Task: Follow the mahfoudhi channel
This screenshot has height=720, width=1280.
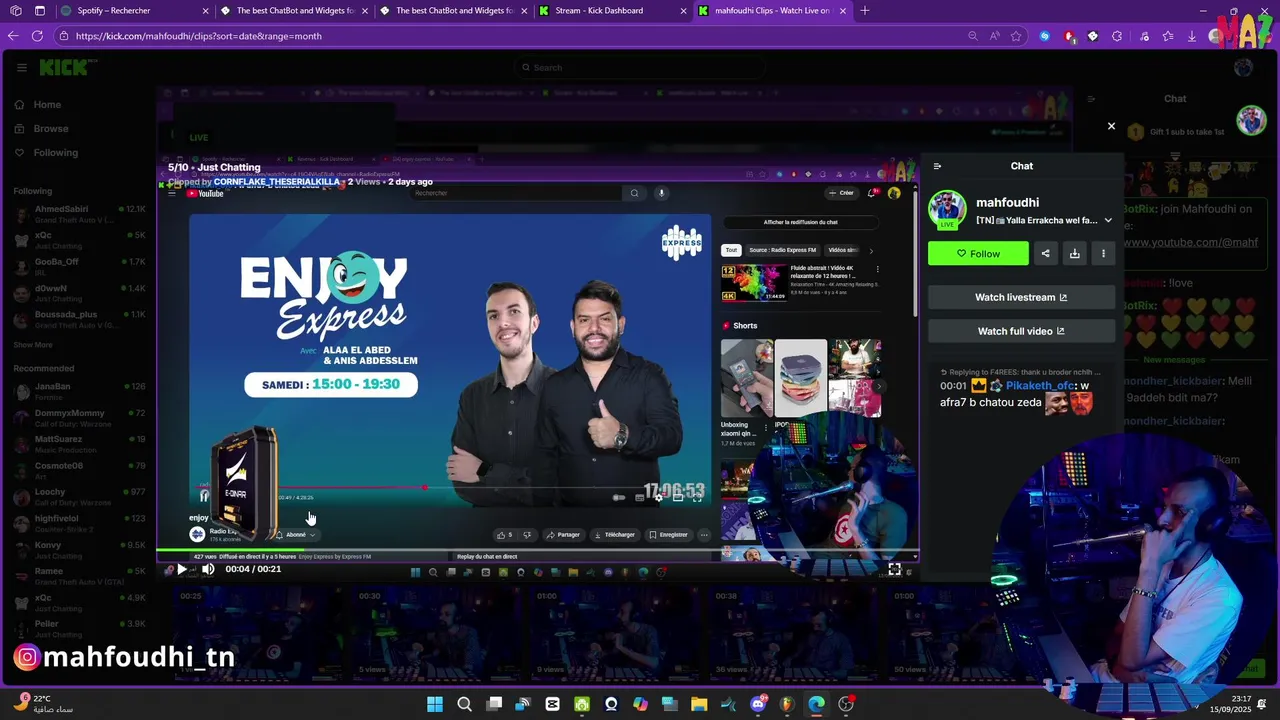Action: click(x=978, y=253)
